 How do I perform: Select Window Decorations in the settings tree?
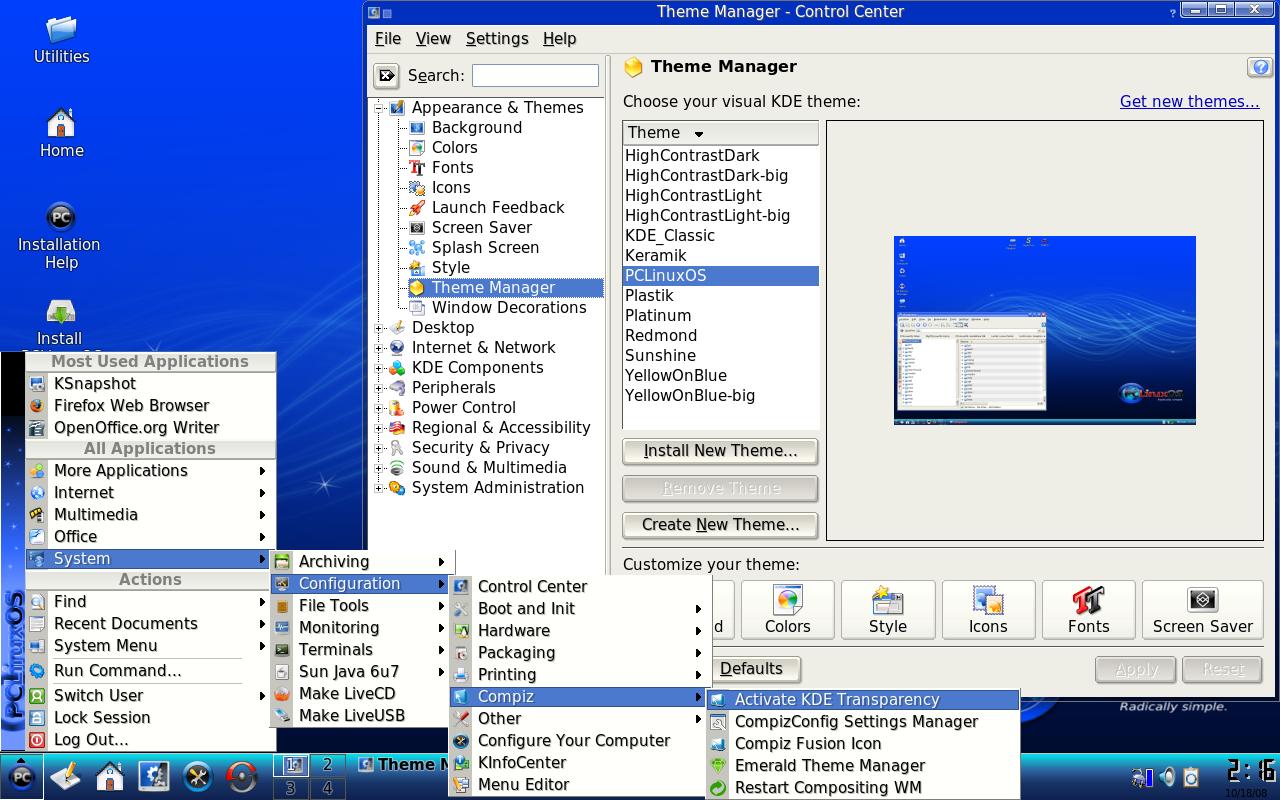point(509,308)
